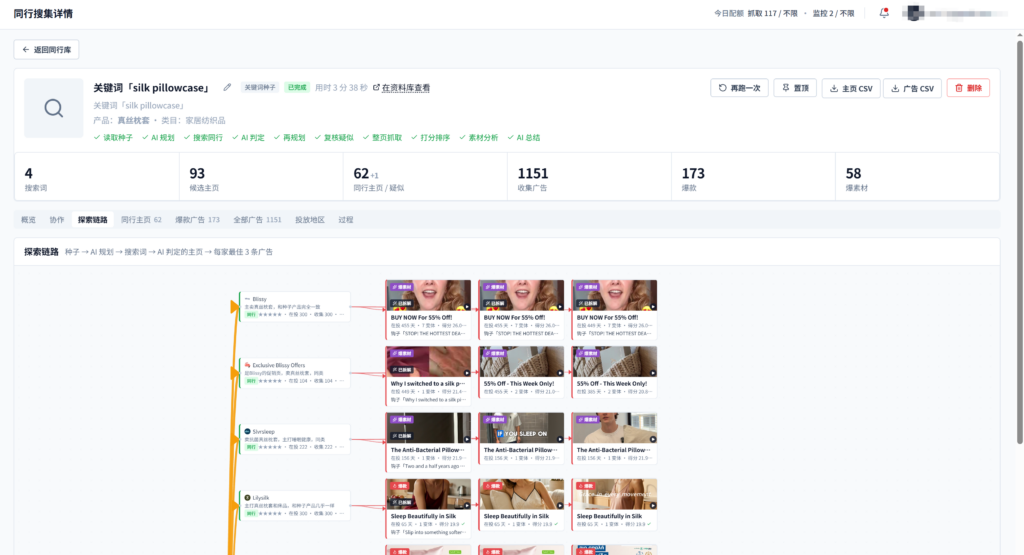Click the red 删除 button
Screen dimensions: 1024x555
click(968, 88)
